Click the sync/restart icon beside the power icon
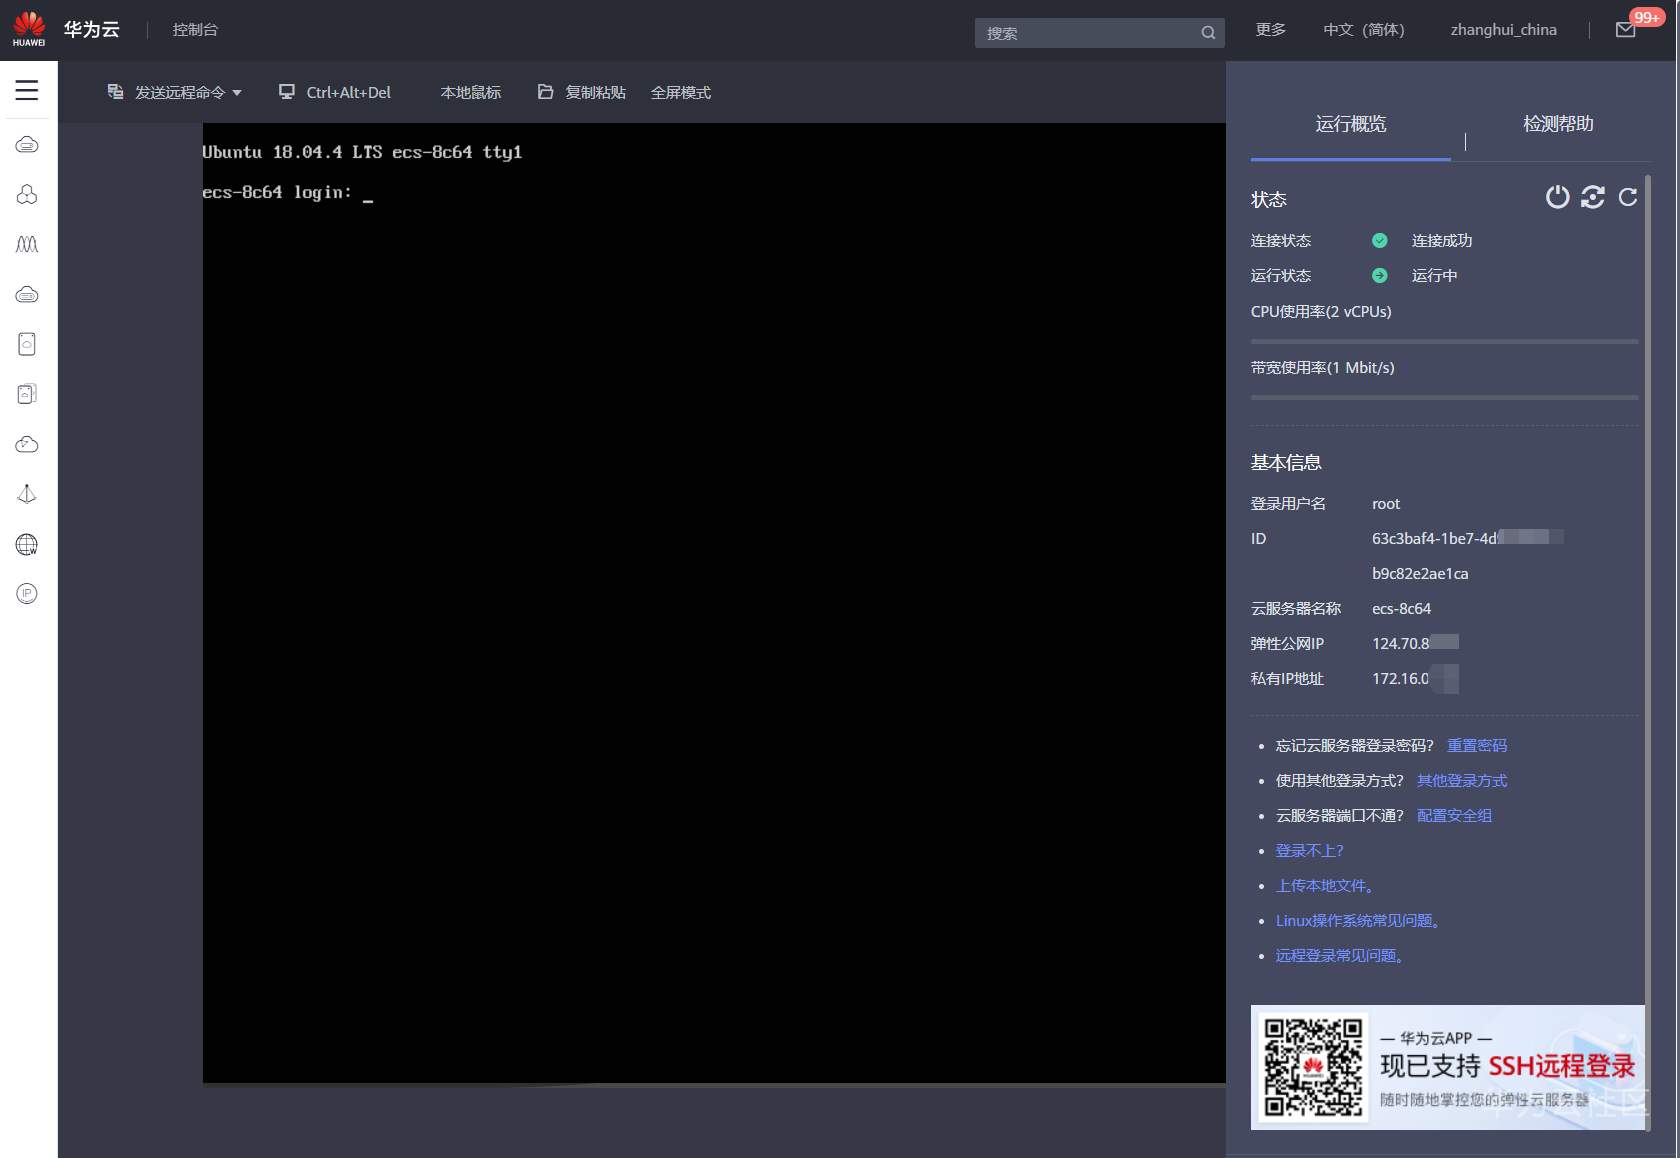 click(x=1593, y=197)
